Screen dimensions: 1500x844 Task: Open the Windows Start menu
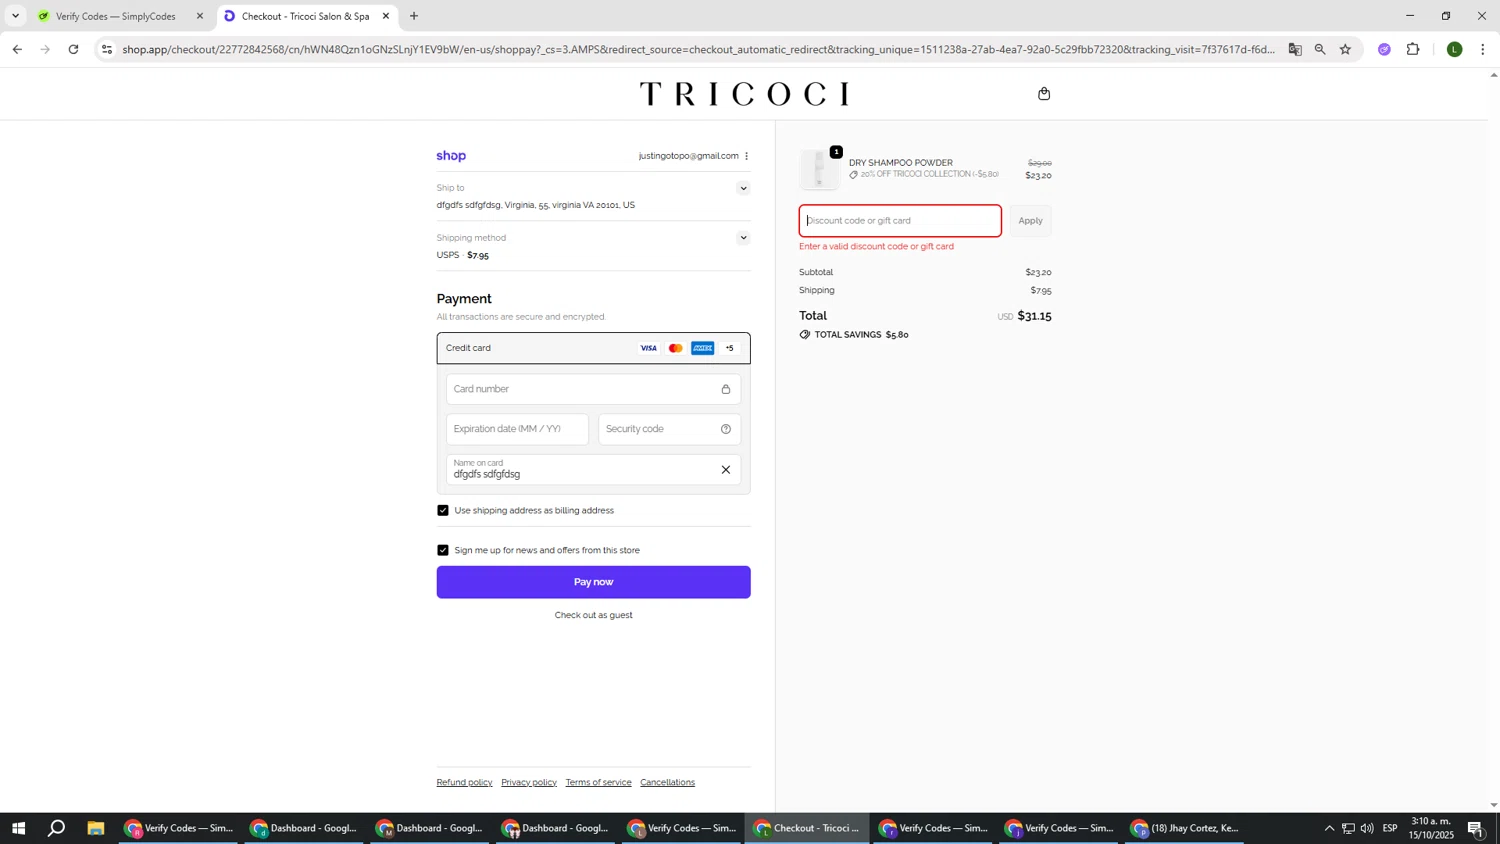17,828
